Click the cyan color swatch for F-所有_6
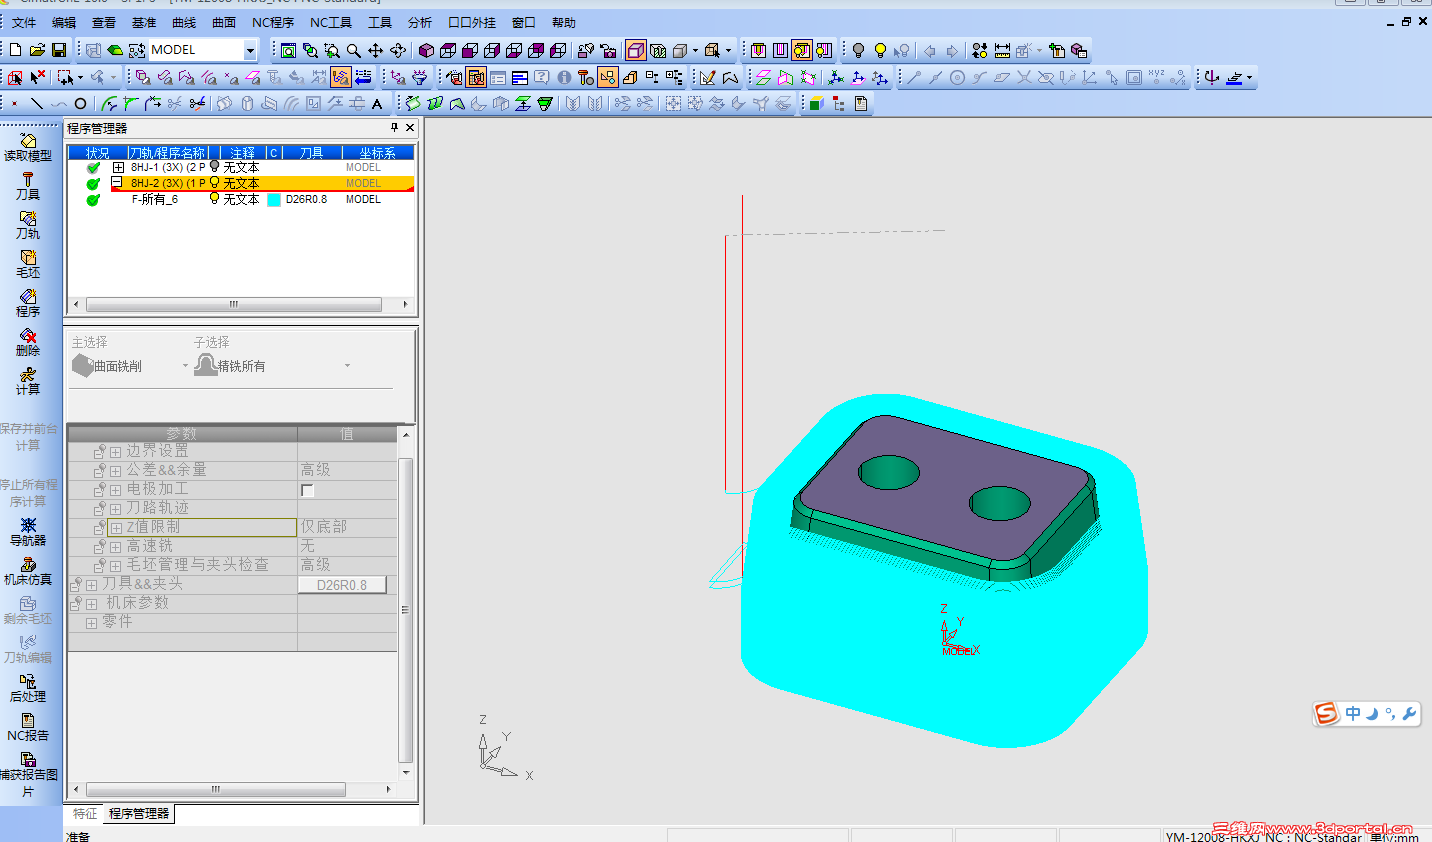Viewport: 1432px width, 842px height. [x=274, y=200]
